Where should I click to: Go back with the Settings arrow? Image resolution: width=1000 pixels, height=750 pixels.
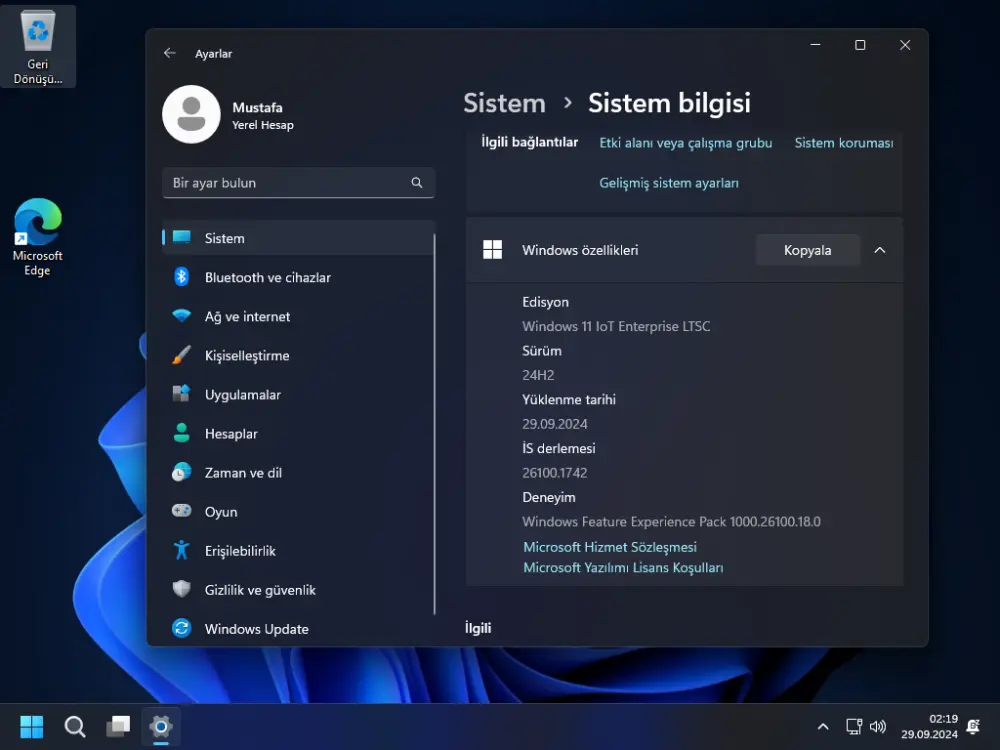point(169,53)
